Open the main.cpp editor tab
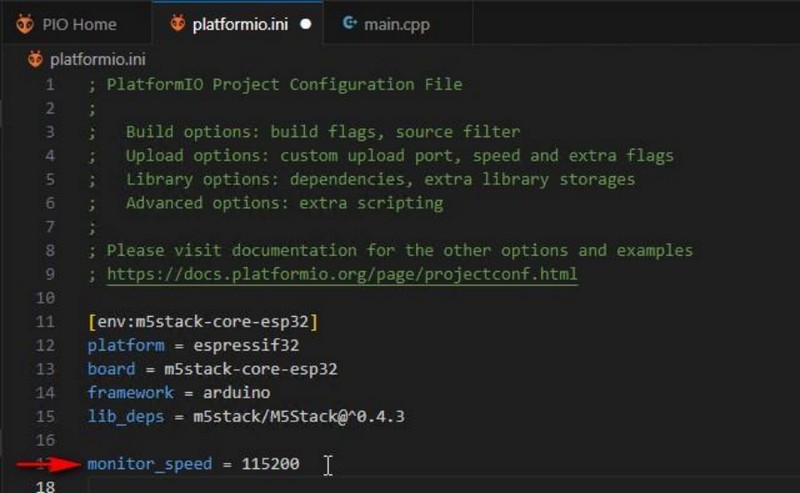The image size is (800, 493). pyautogui.click(x=398, y=24)
